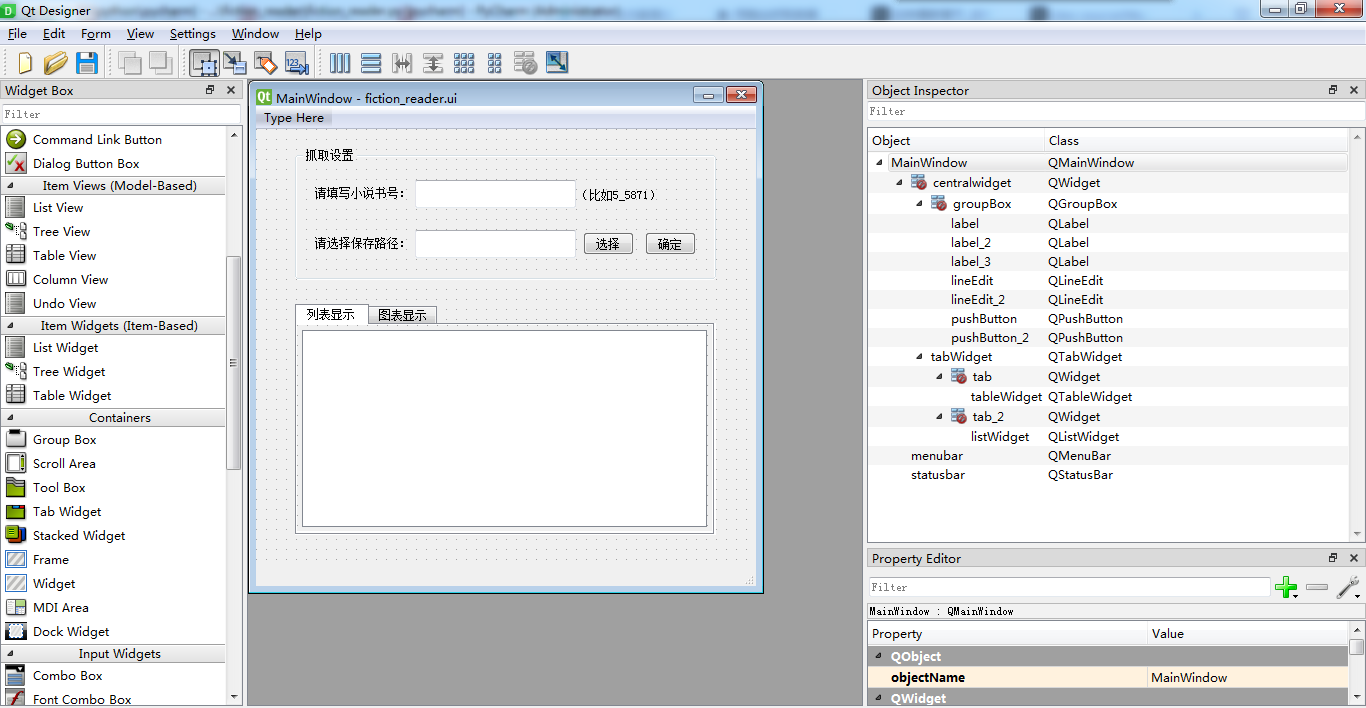The height and width of the screenshot is (708, 1366).
Task: Collapse the tab_2 tree node
Action: pyautogui.click(x=939, y=416)
